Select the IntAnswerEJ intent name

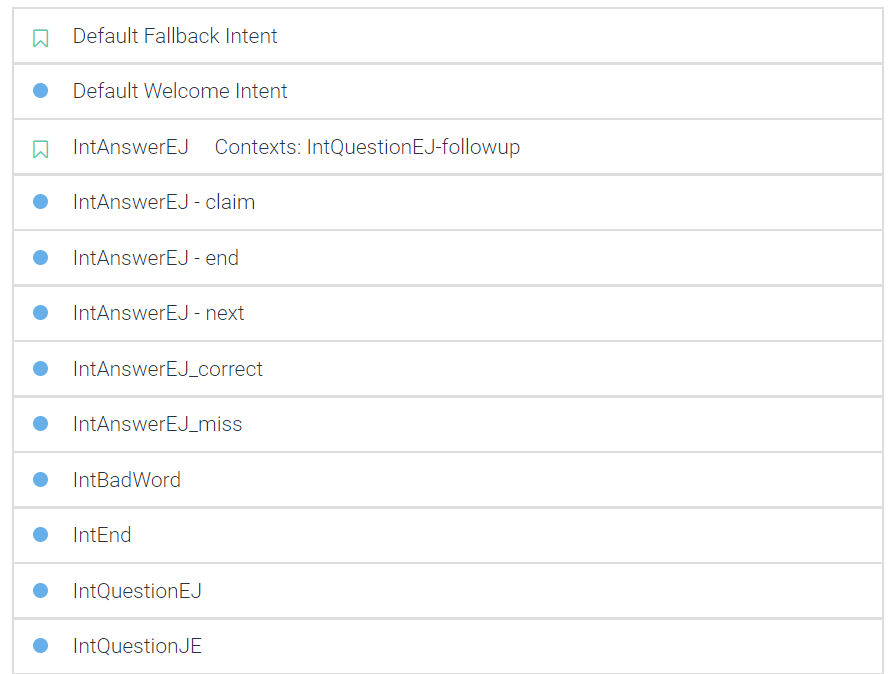tap(131, 147)
